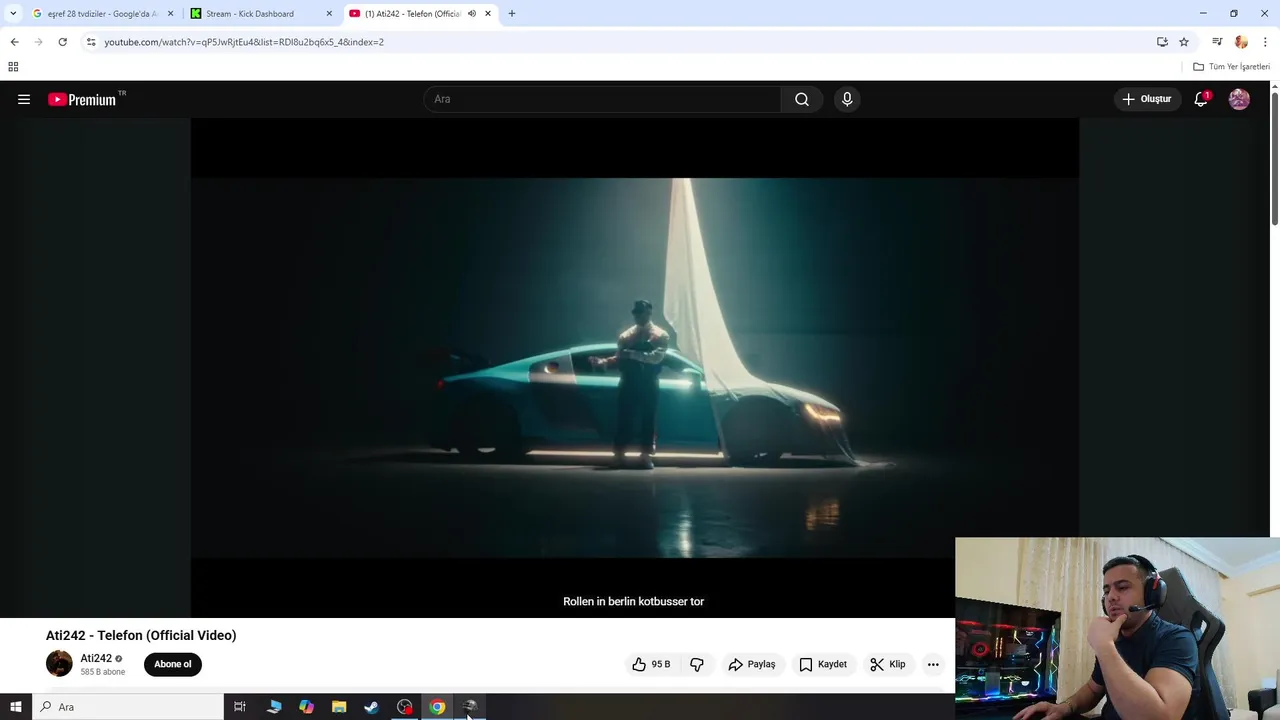The width and height of the screenshot is (1280, 720).
Task: Click the page vertical scrollbar thumb
Action: point(1275,160)
